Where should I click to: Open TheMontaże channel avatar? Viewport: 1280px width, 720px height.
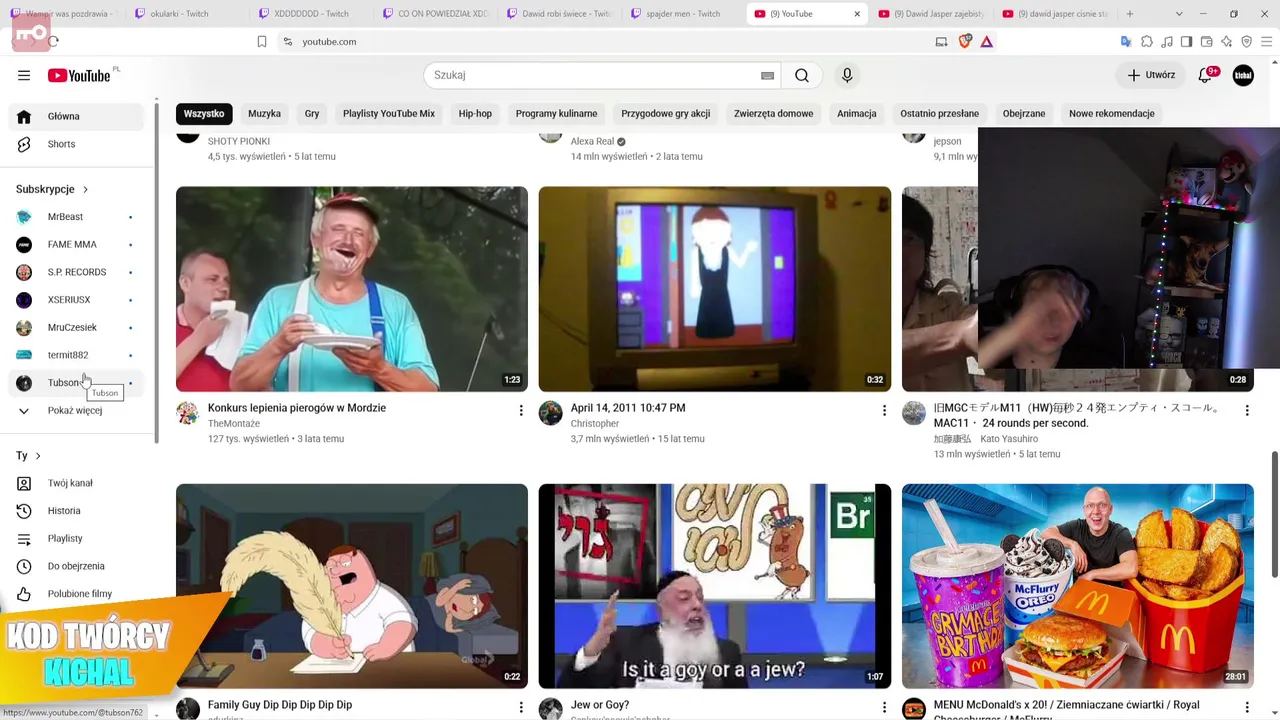(x=188, y=413)
